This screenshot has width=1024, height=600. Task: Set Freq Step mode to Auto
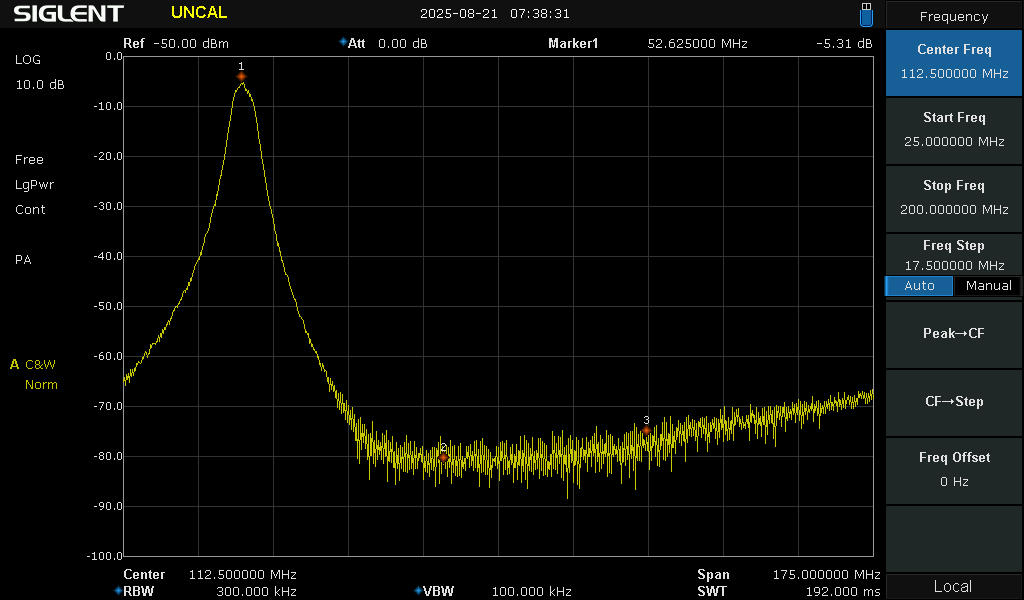click(x=919, y=285)
